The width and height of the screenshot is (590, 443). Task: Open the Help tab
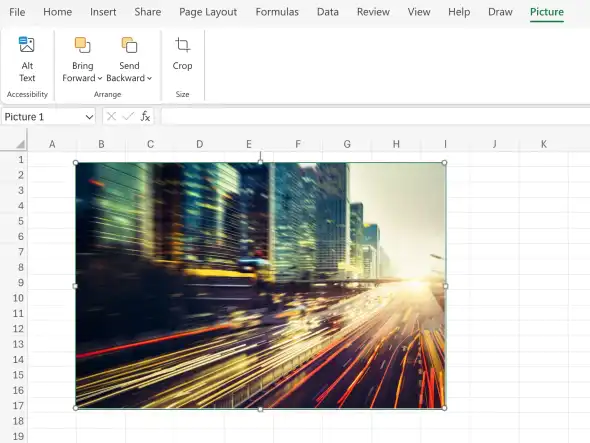pos(459,12)
